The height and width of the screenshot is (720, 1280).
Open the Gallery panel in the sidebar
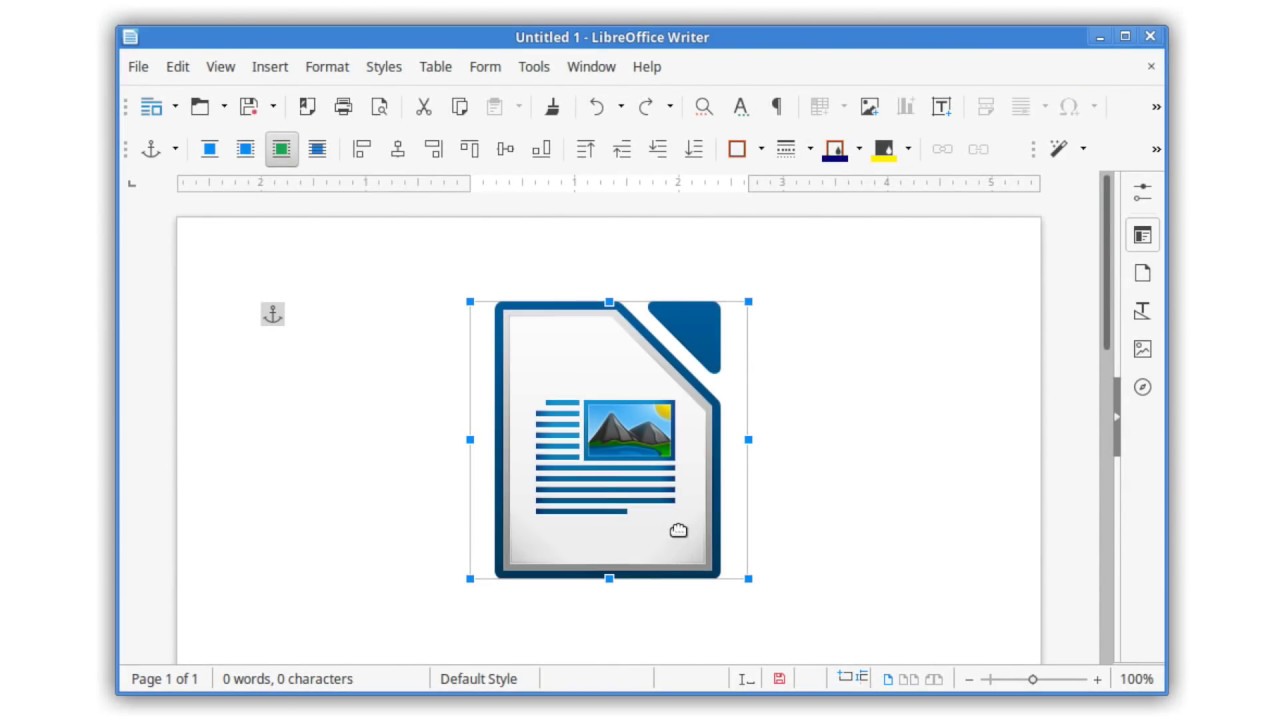point(1142,349)
